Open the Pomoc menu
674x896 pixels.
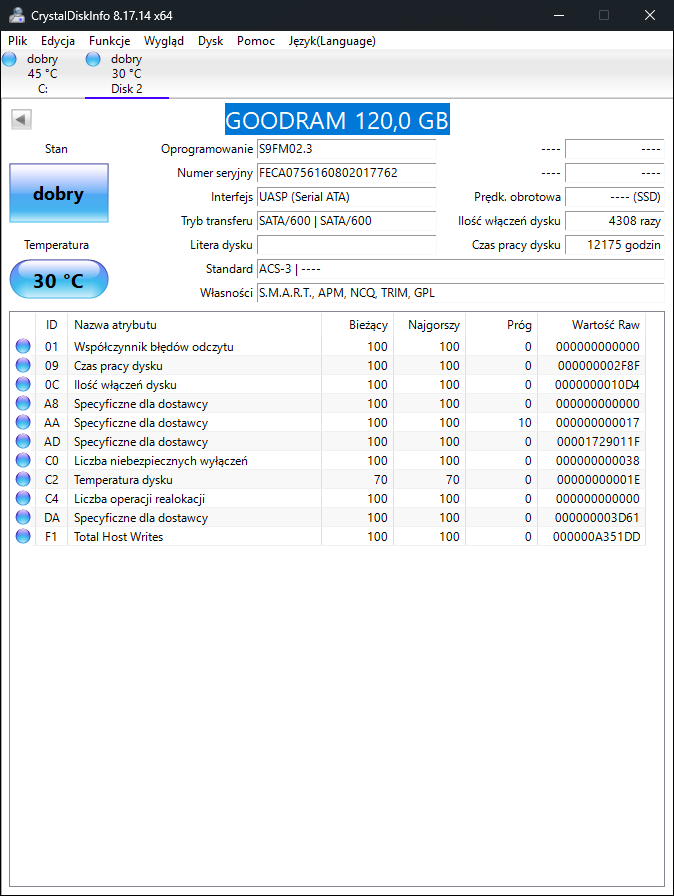255,41
